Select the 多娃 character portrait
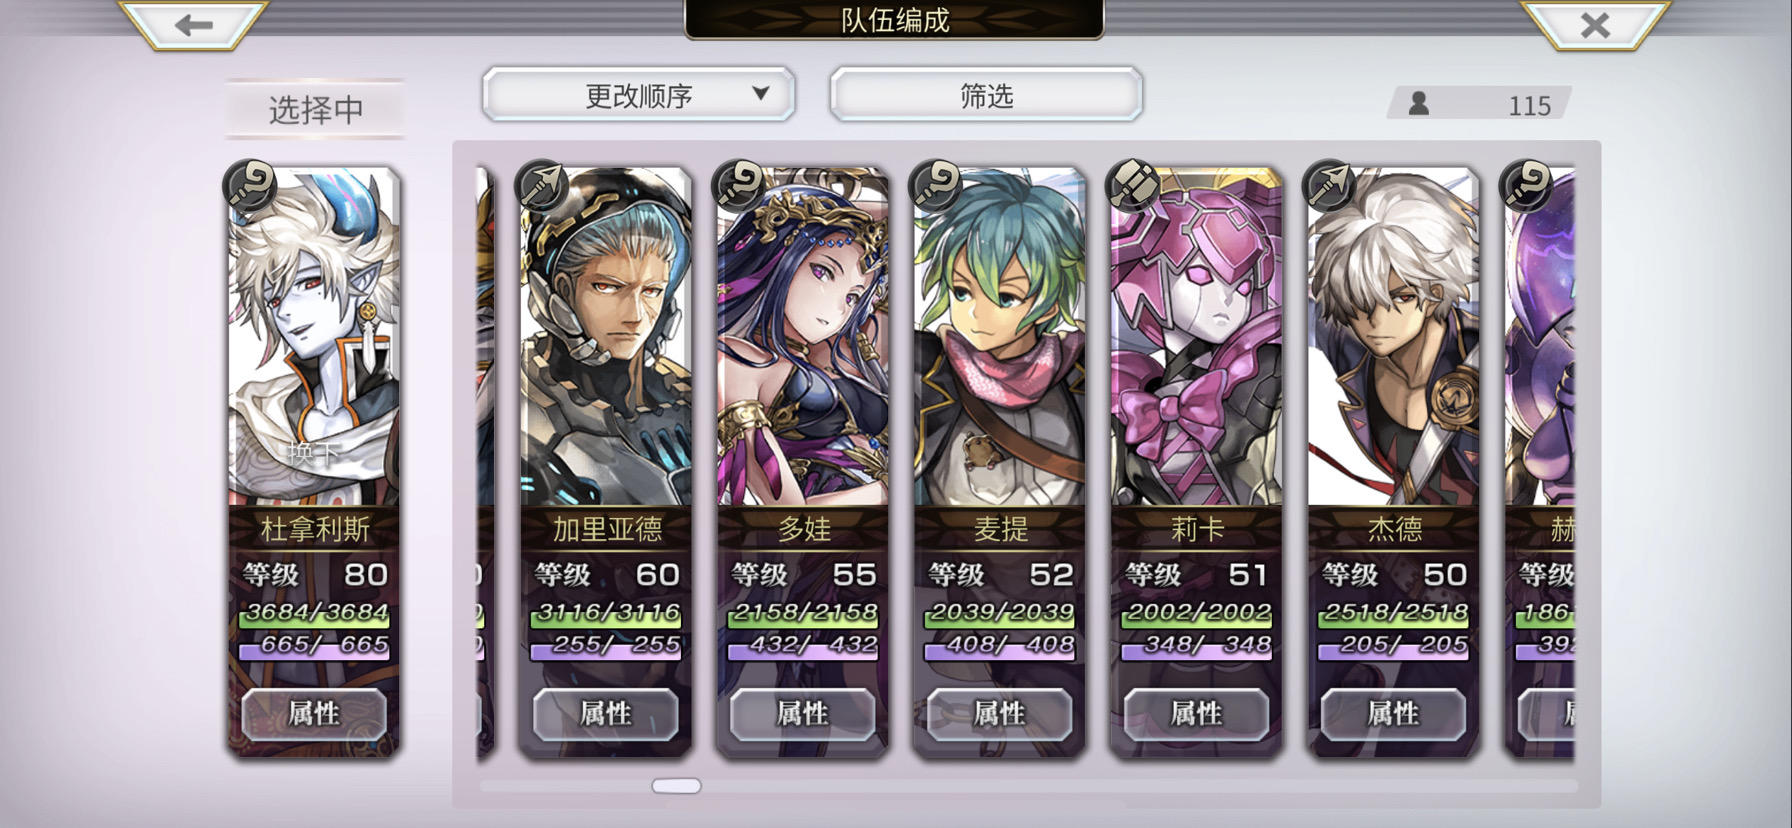This screenshot has width=1792, height=828. [803, 338]
